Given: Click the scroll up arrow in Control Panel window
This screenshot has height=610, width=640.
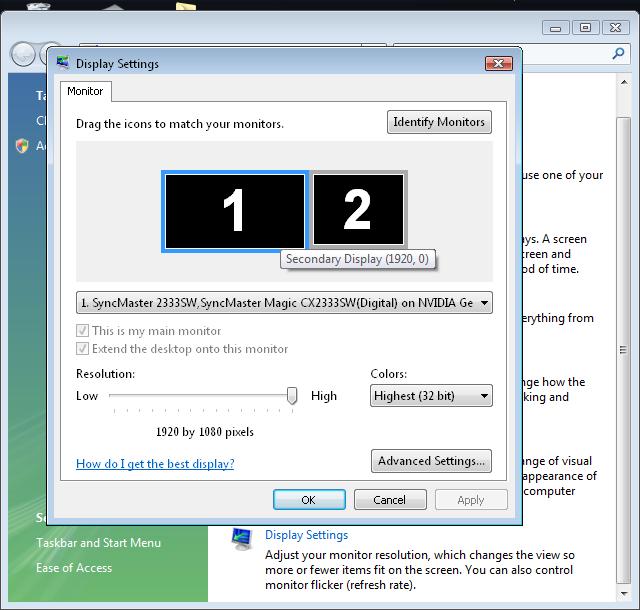Looking at the screenshot, I should point(624,82).
